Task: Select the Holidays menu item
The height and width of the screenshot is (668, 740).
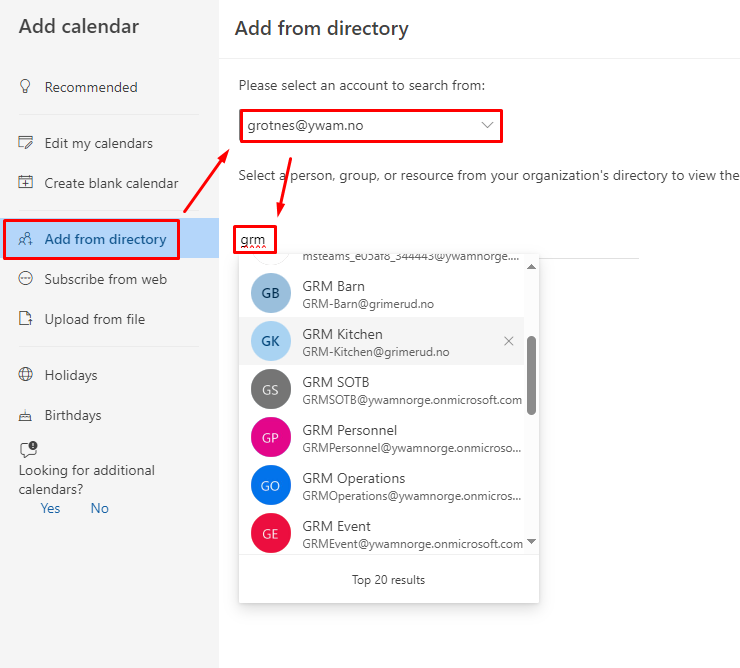Action: 71,375
